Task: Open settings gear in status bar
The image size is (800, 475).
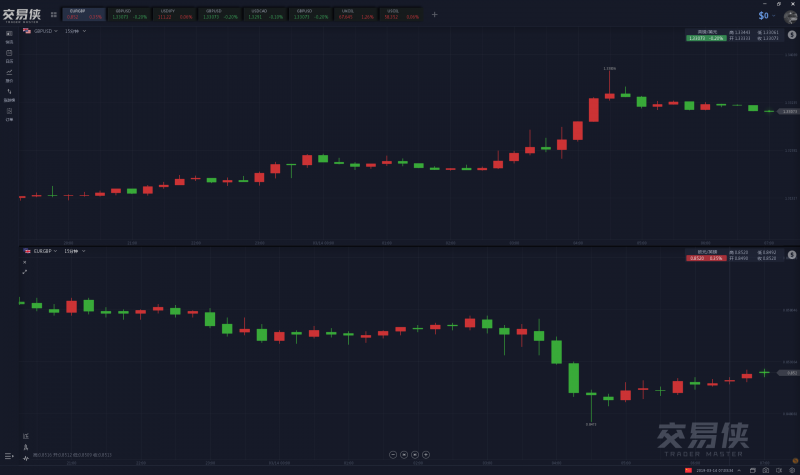Action: [792, 470]
